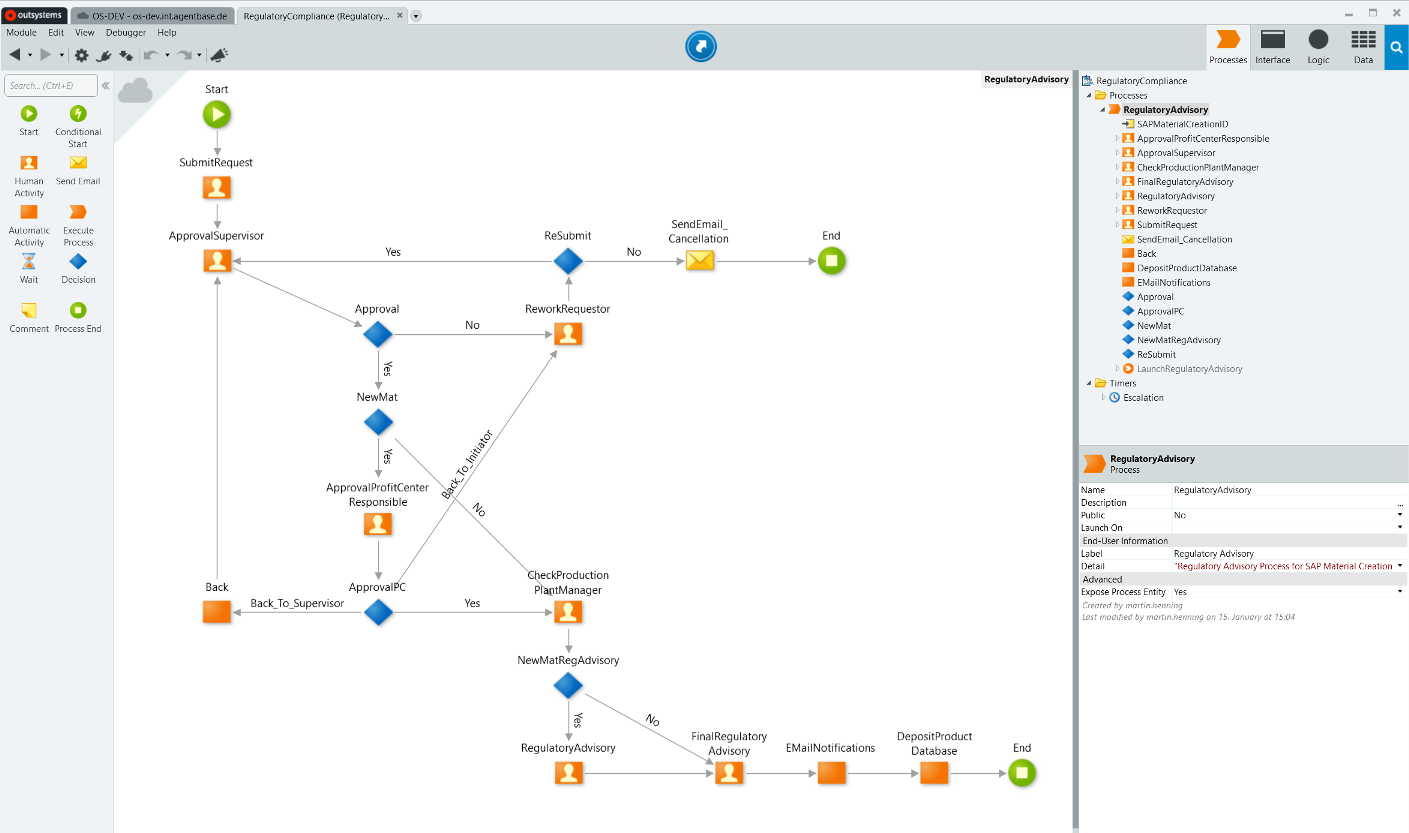Screen dimensions: 1409x833
Task: Click inside the toolbox Search field
Action: [x=50, y=85]
